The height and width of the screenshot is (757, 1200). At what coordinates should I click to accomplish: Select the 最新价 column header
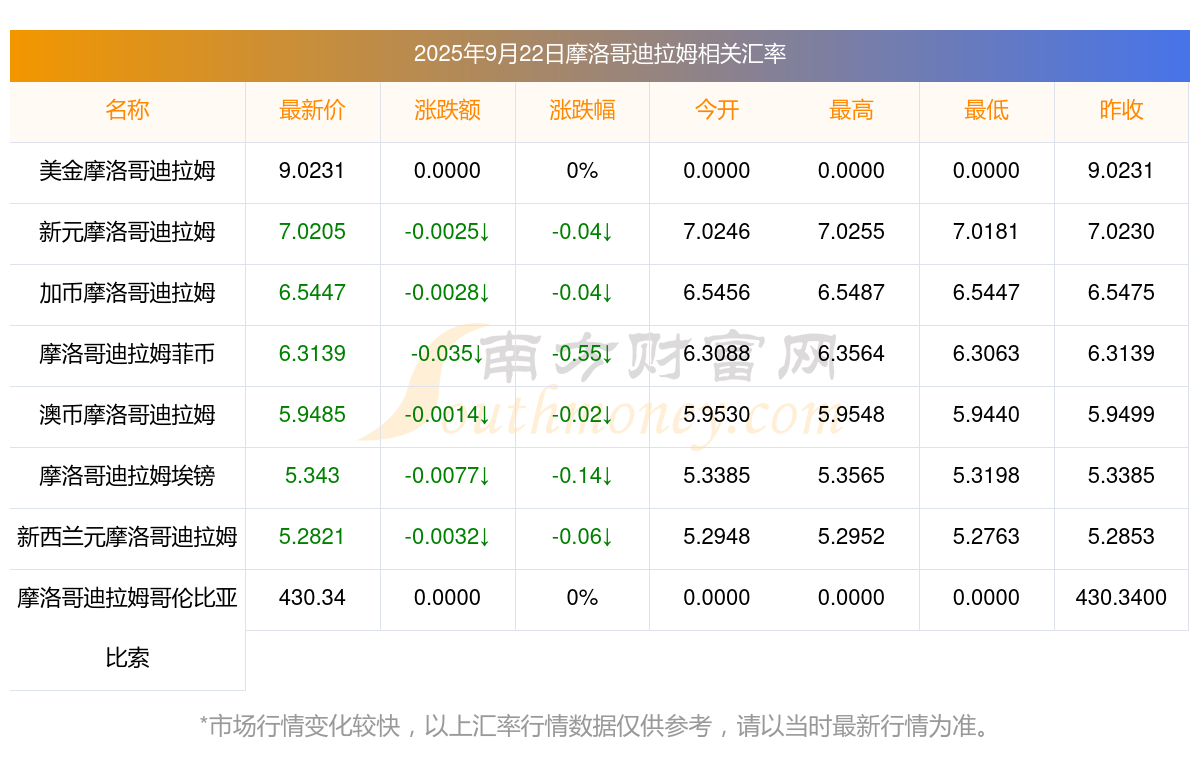312,110
